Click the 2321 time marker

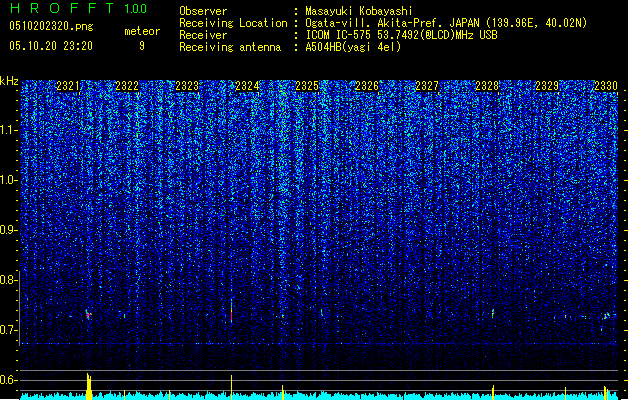point(68,86)
